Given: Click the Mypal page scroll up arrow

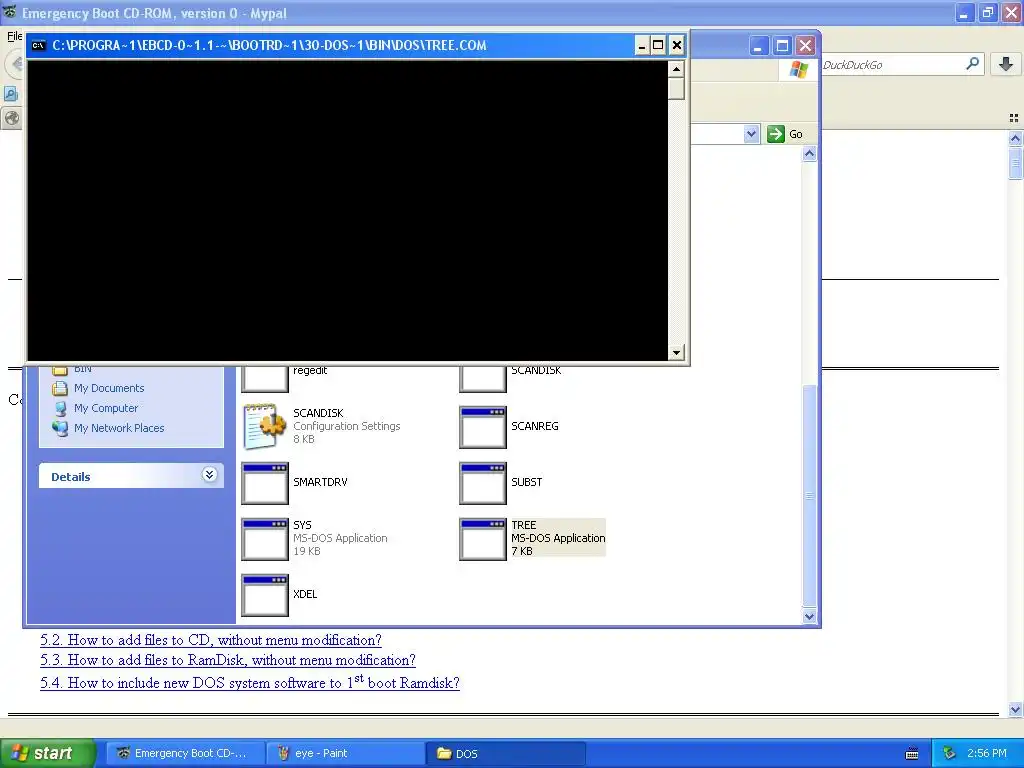Looking at the screenshot, I should pos(1015,138).
